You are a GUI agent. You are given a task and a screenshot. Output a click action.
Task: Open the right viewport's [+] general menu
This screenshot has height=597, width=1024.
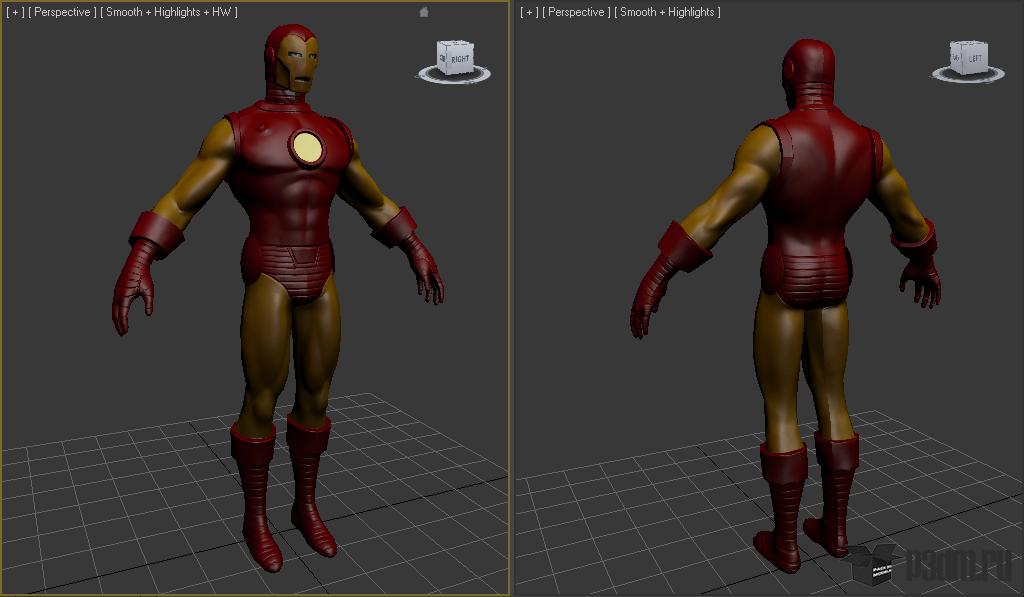click(529, 12)
